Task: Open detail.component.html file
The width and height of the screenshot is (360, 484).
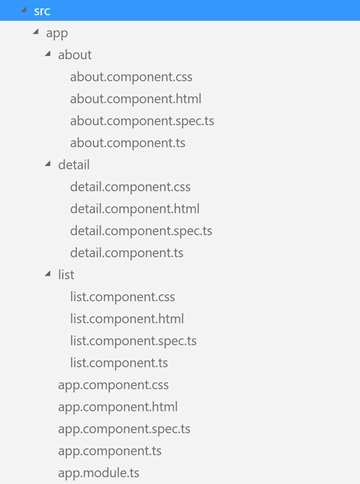Action: [135, 209]
